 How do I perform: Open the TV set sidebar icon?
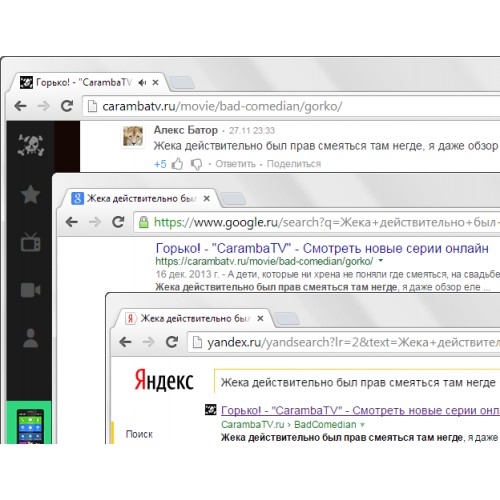tap(30, 242)
